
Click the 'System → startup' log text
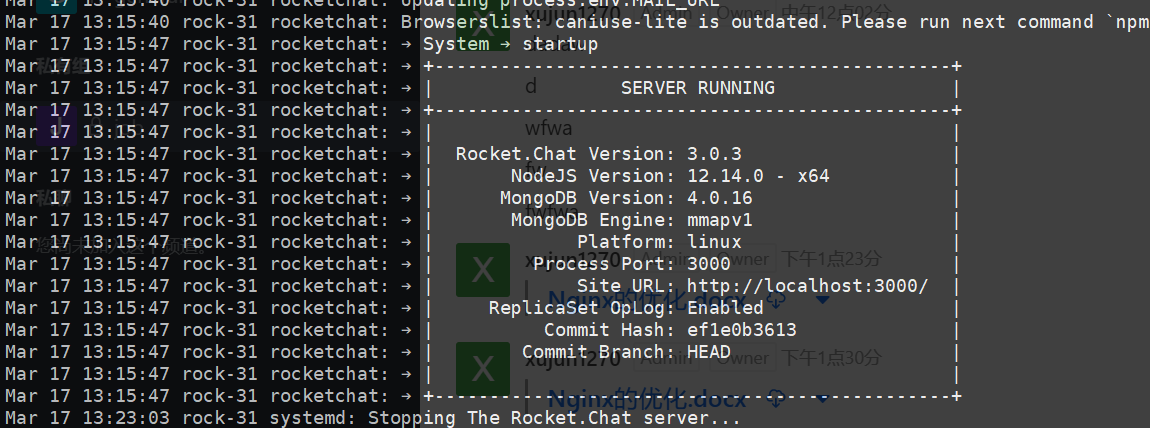[510, 44]
